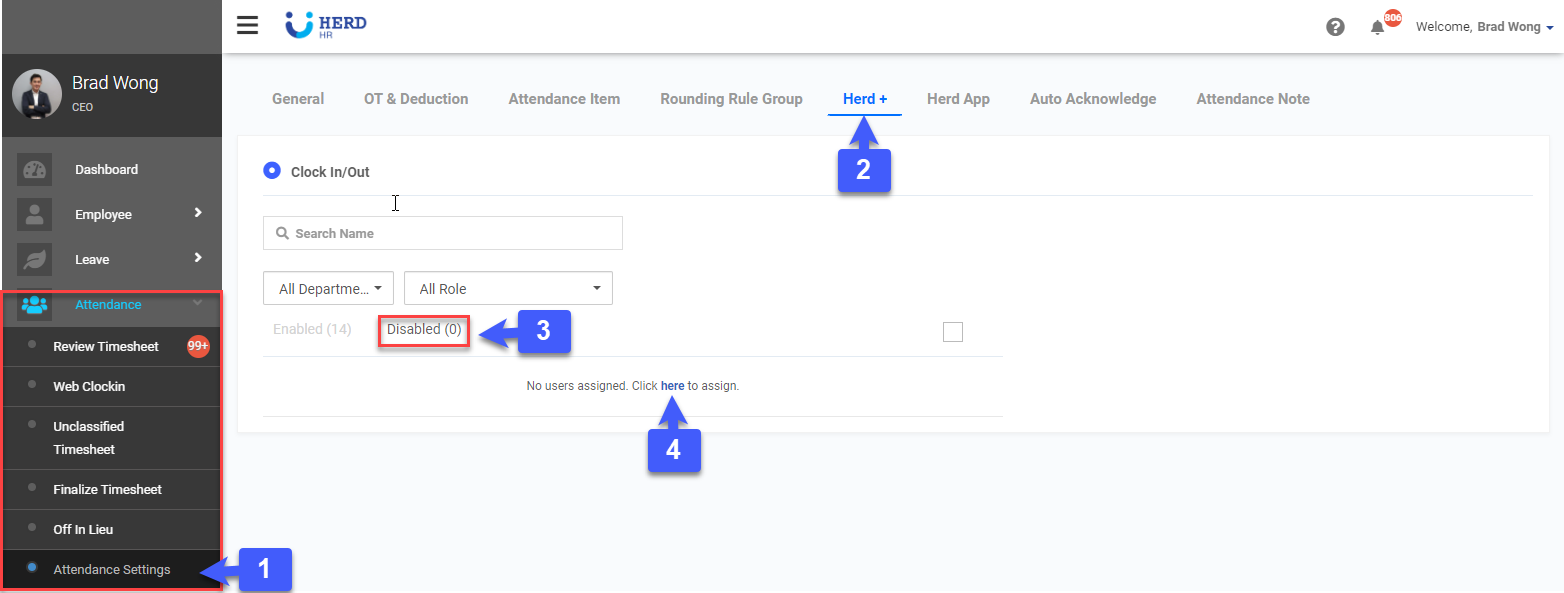The width and height of the screenshot is (1564, 593).
Task: Switch to the OT & Deduction tab
Action: [416, 99]
